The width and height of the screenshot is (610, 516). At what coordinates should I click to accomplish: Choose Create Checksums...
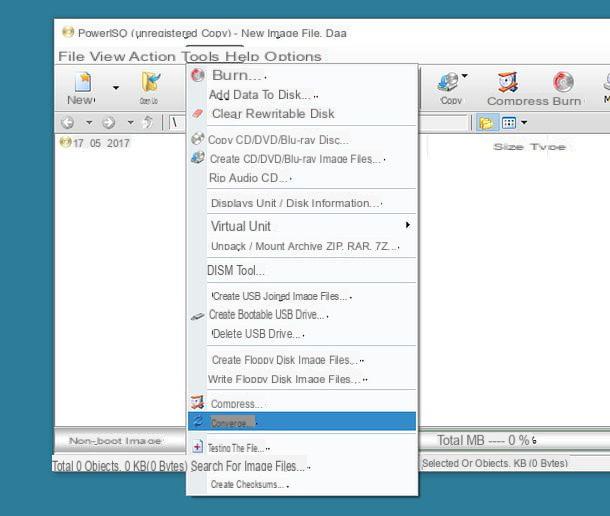tap(302, 484)
